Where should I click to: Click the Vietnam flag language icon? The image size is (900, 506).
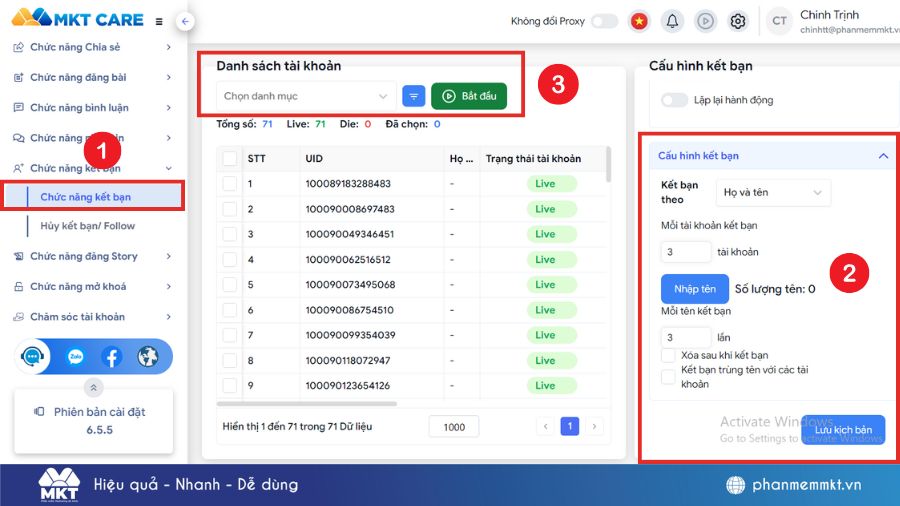pos(639,22)
